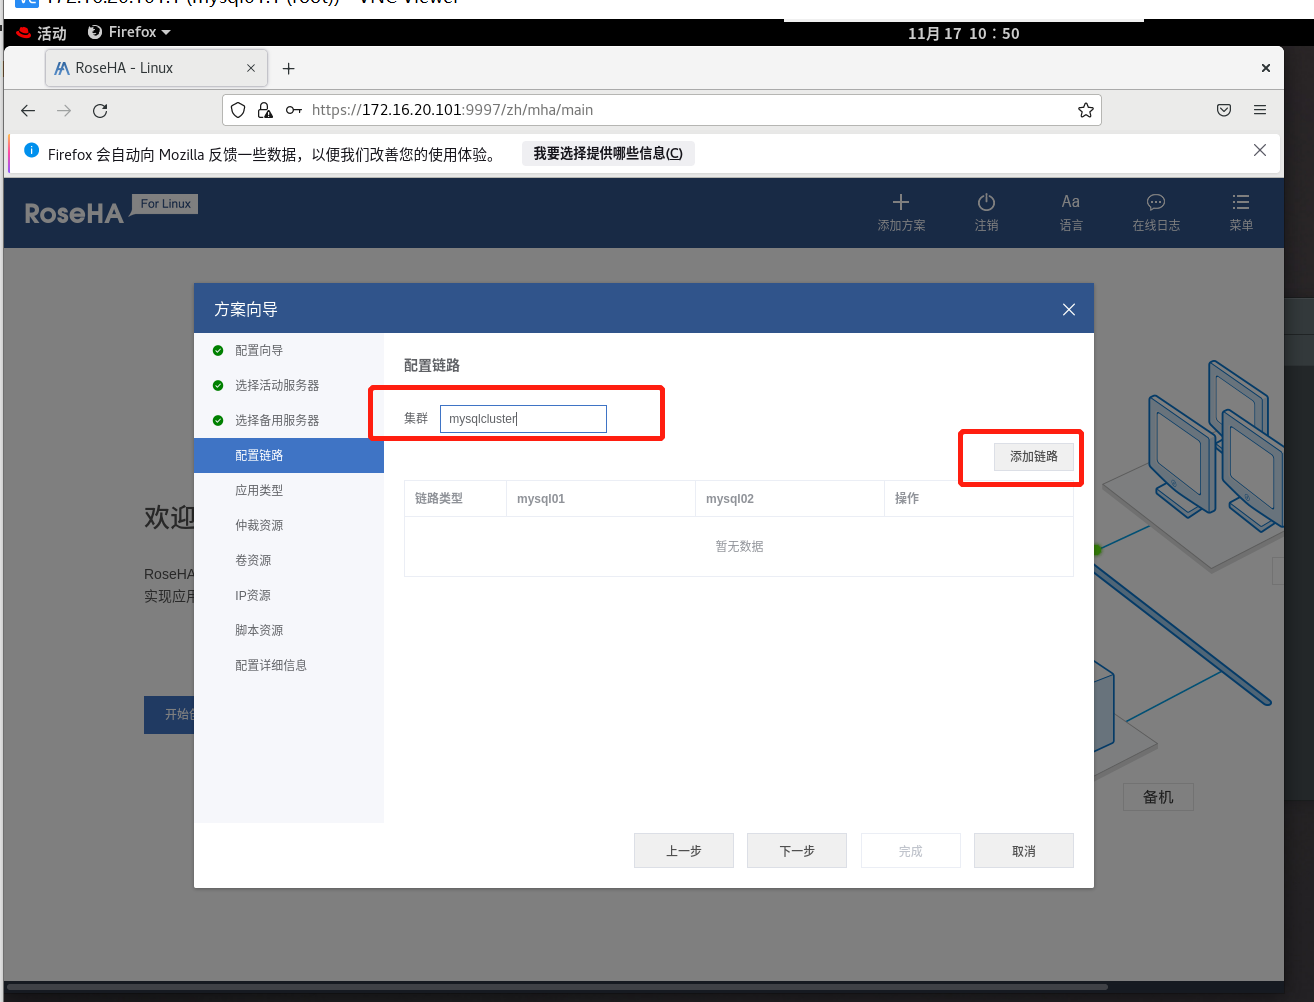The height and width of the screenshot is (1002, 1314).
Task: Open Firefox hamburger application menu
Action: (1259, 110)
